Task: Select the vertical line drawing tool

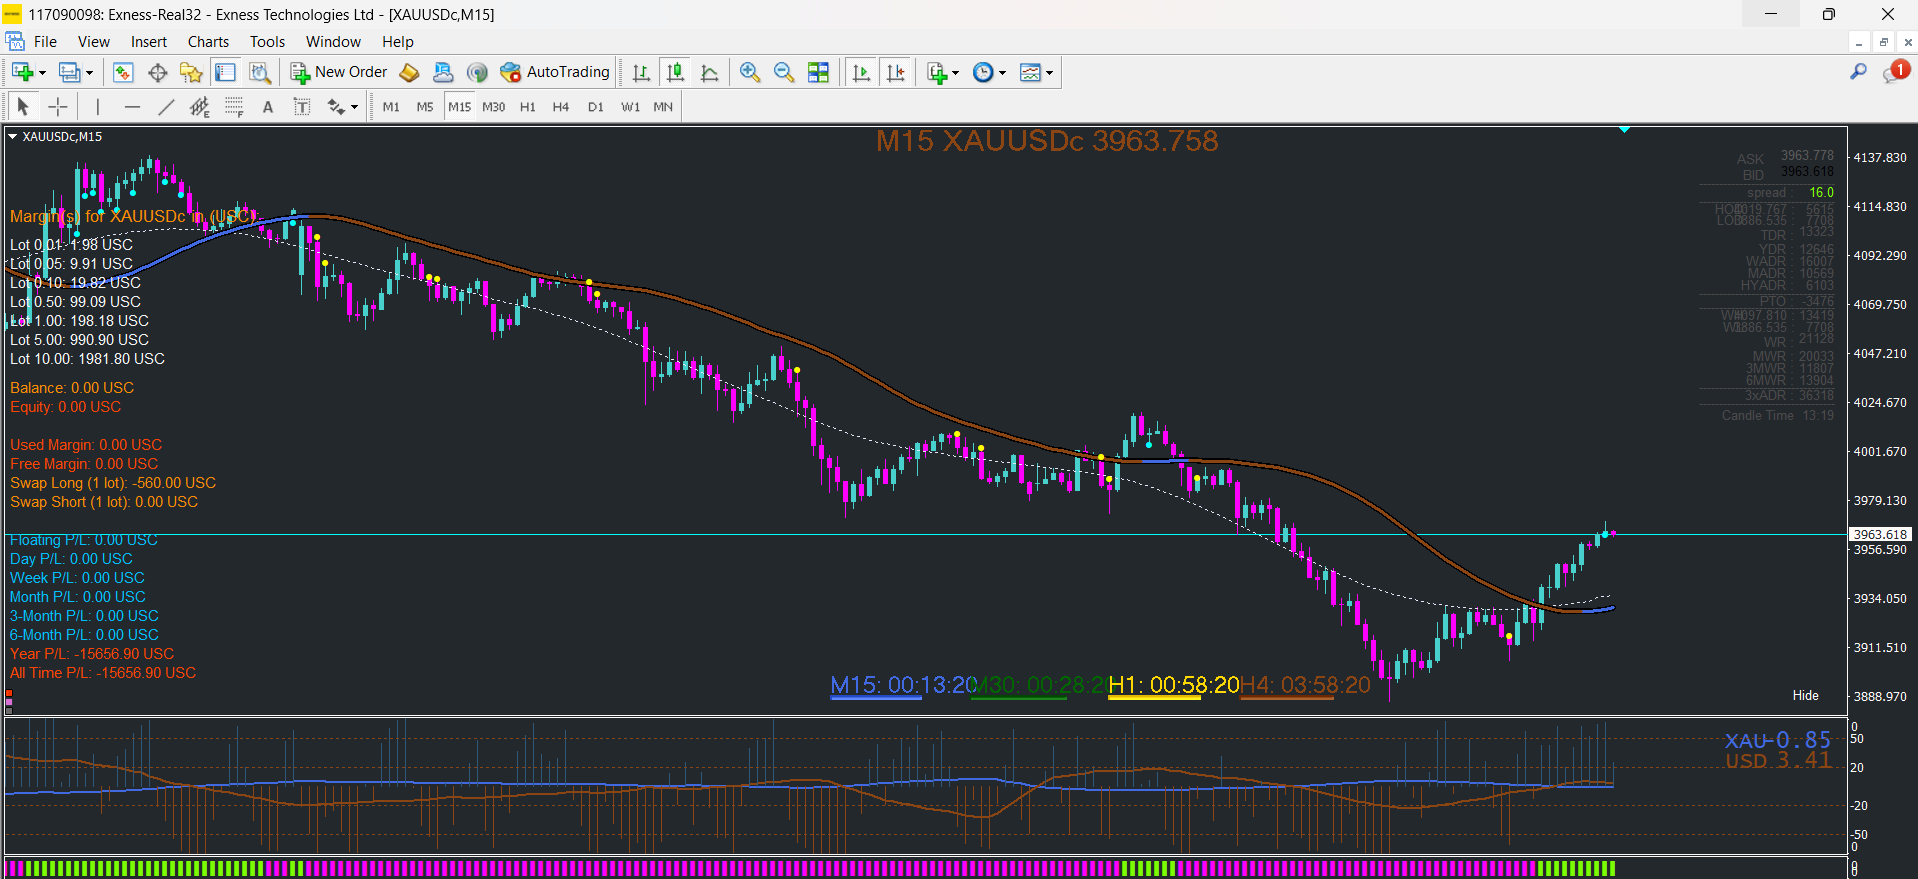Action: pos(98,107)
